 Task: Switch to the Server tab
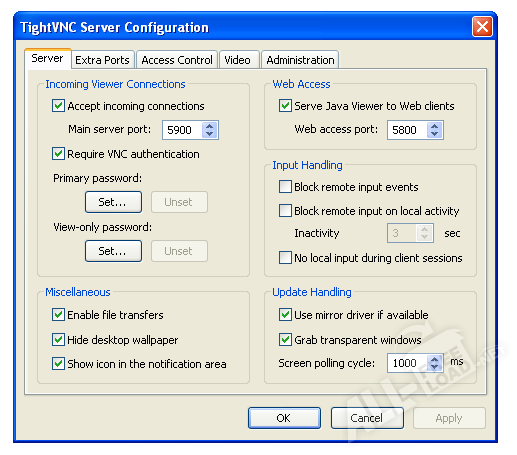point(47,59)
